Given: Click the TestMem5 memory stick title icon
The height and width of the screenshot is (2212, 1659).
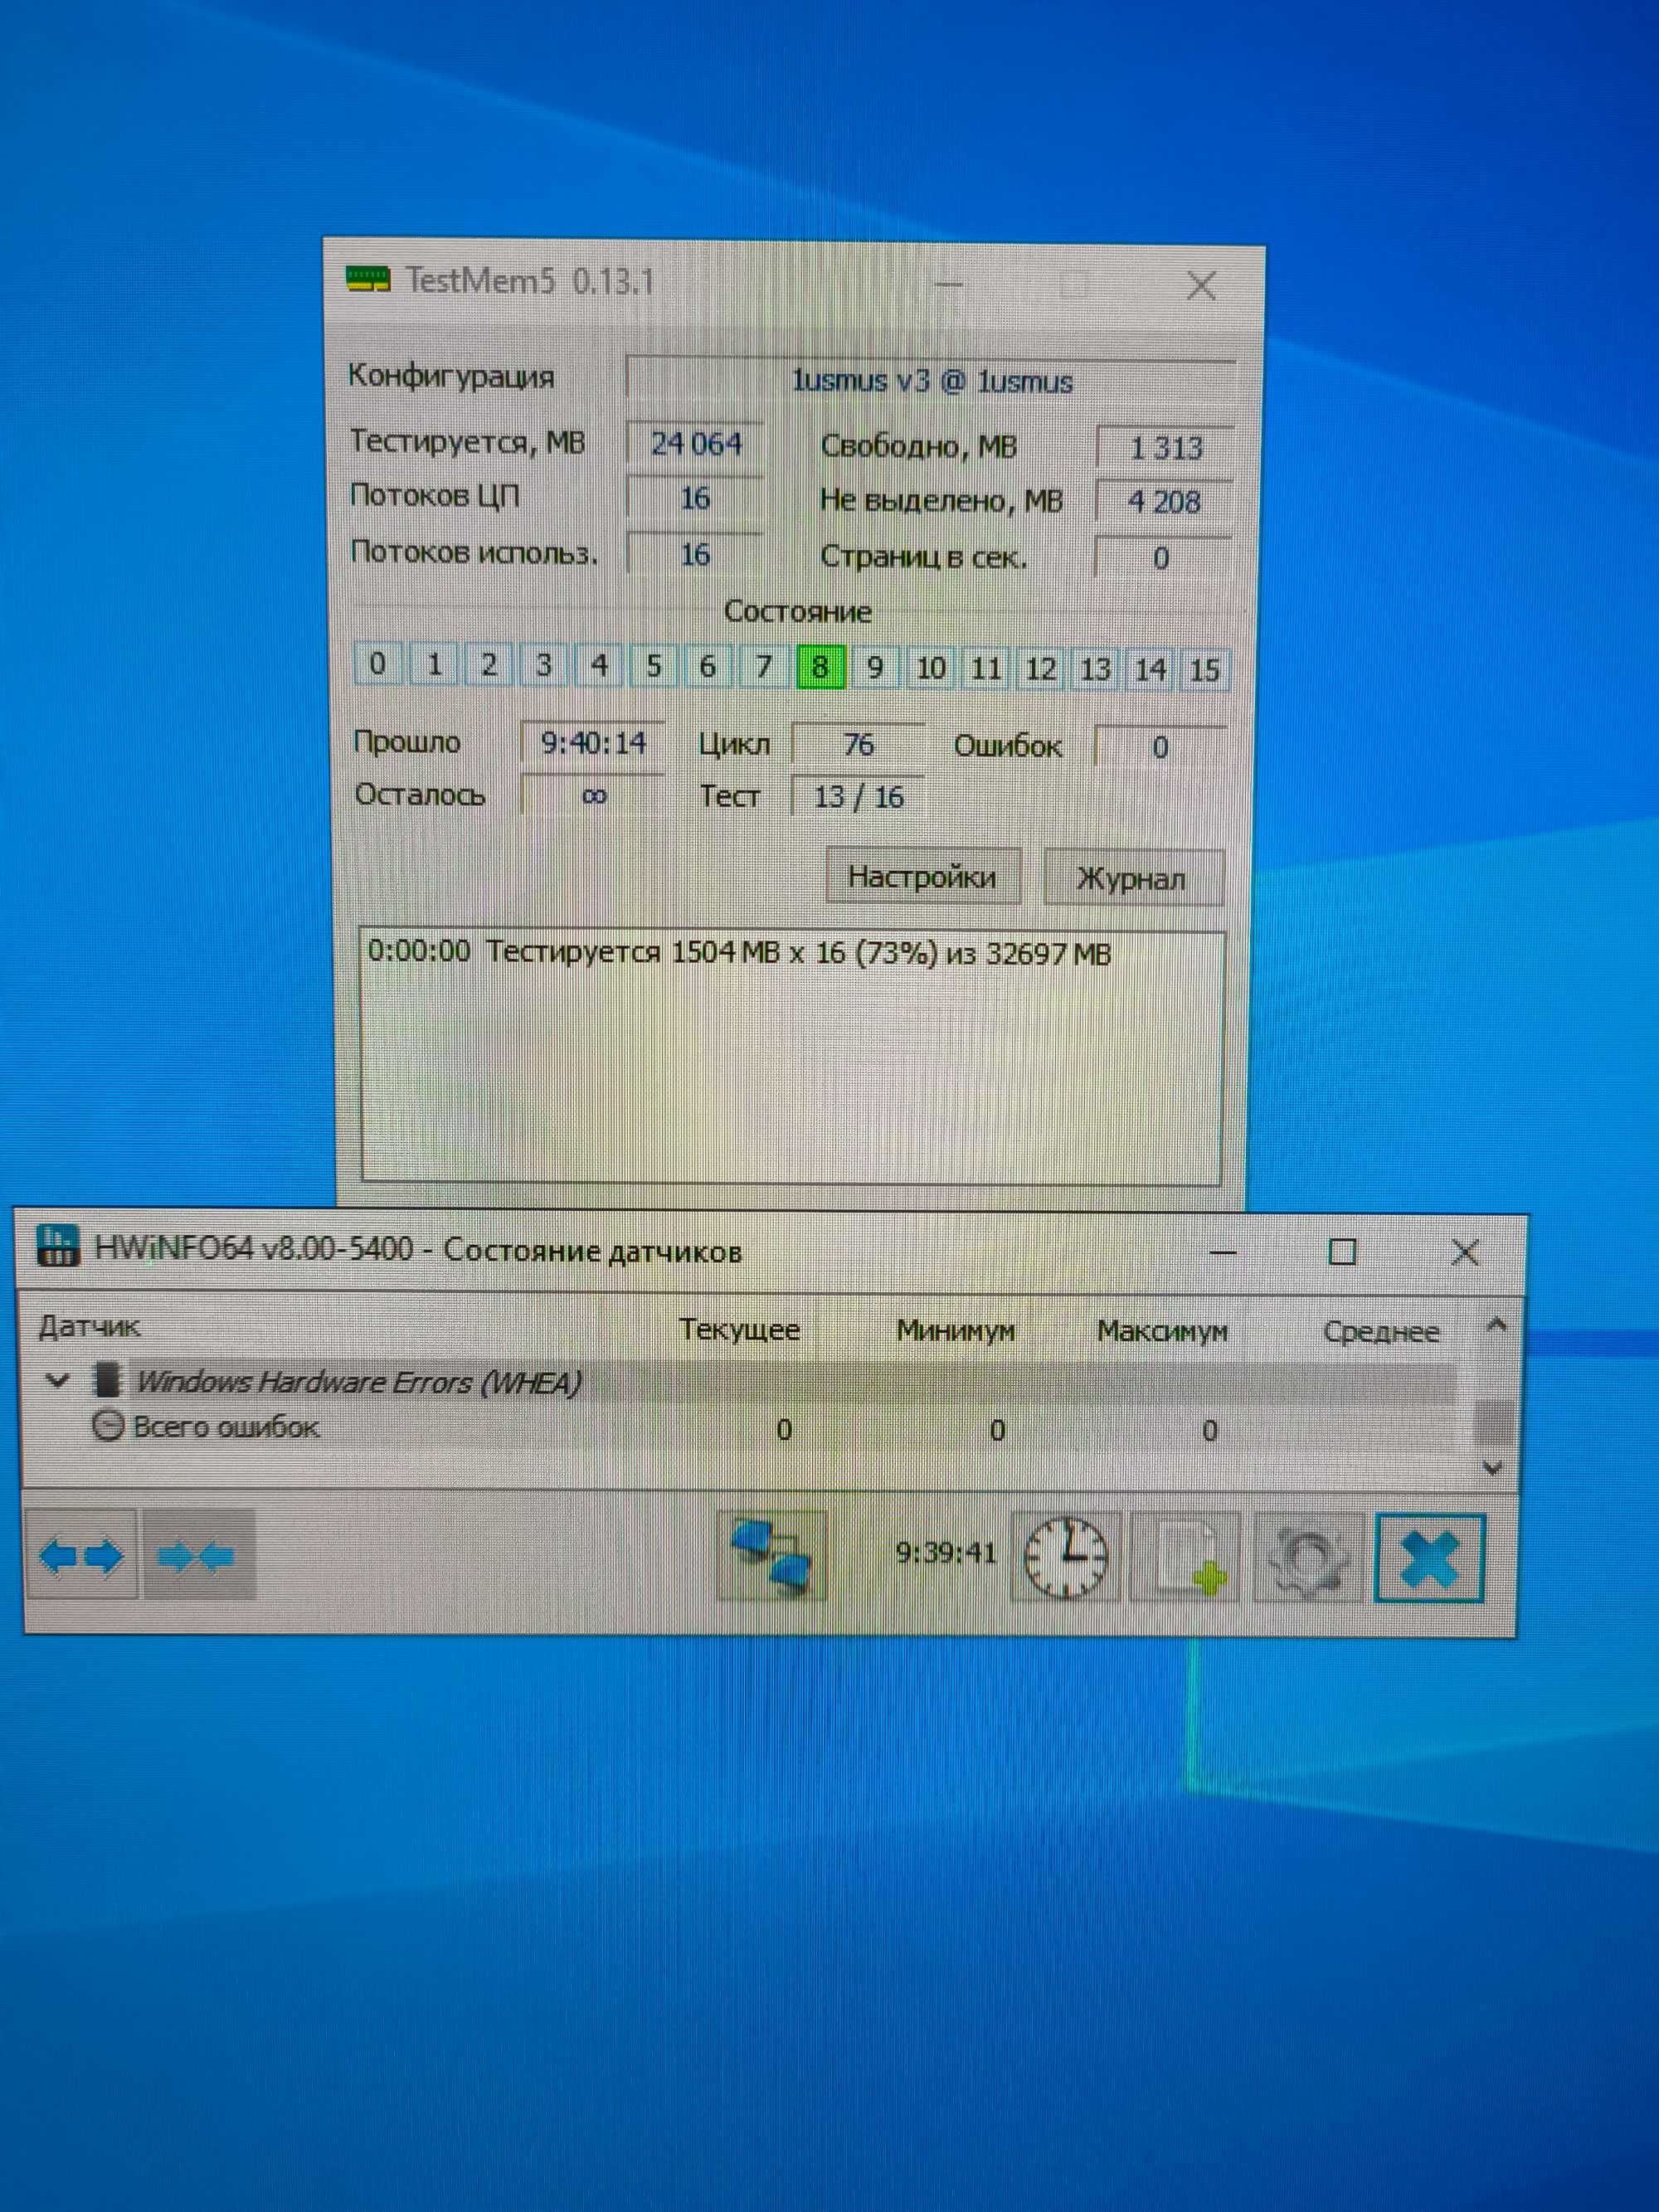Looking at the screenshot, I should tap(367, 278).
